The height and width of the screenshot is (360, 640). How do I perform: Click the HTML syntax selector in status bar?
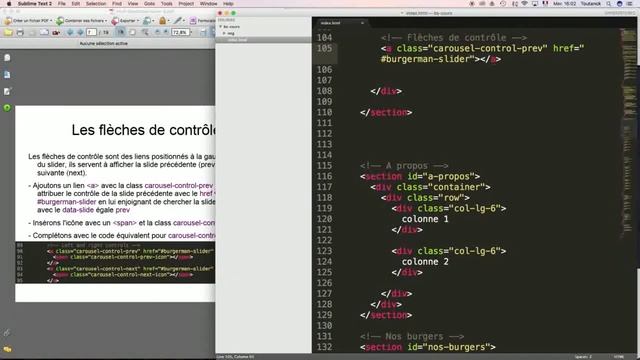[619, 357]
